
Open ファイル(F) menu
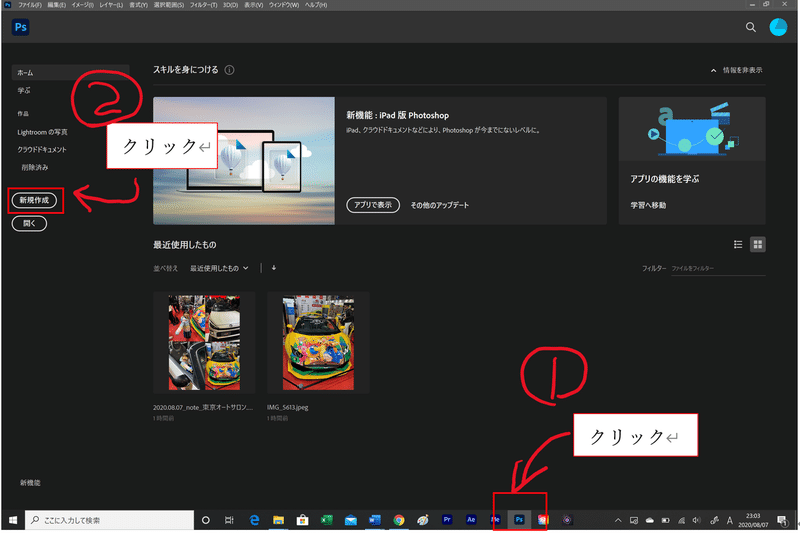point(30,5)
